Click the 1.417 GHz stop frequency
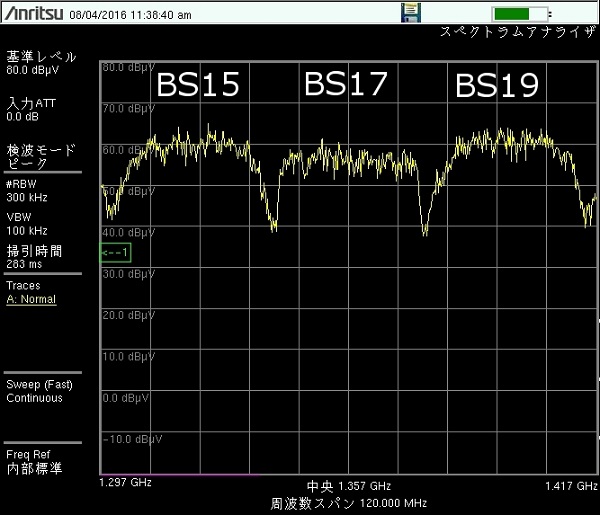Viewport: 600px width, 515px height. tap(570, 484)
